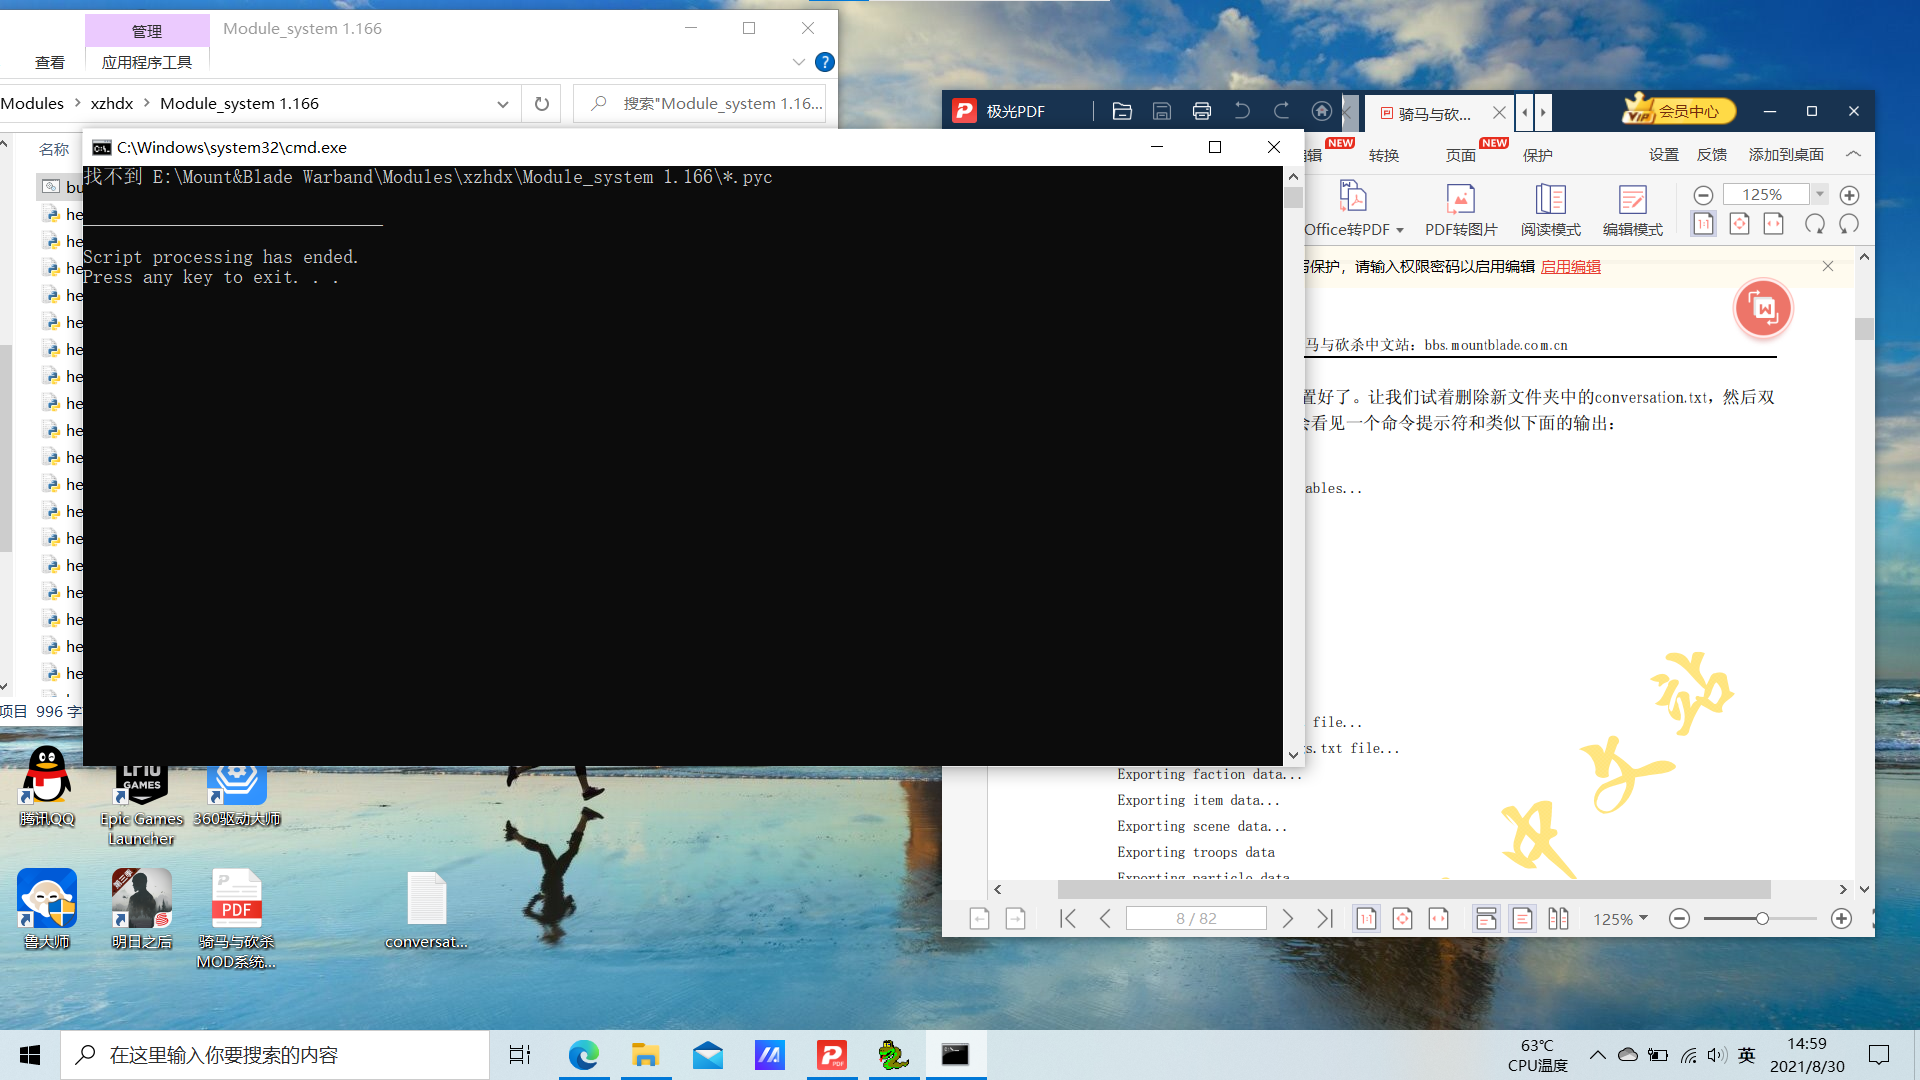The image size is (1920, 1080).
Task: Open the 转换 ribbon tab
Action: pos(1384,155)
